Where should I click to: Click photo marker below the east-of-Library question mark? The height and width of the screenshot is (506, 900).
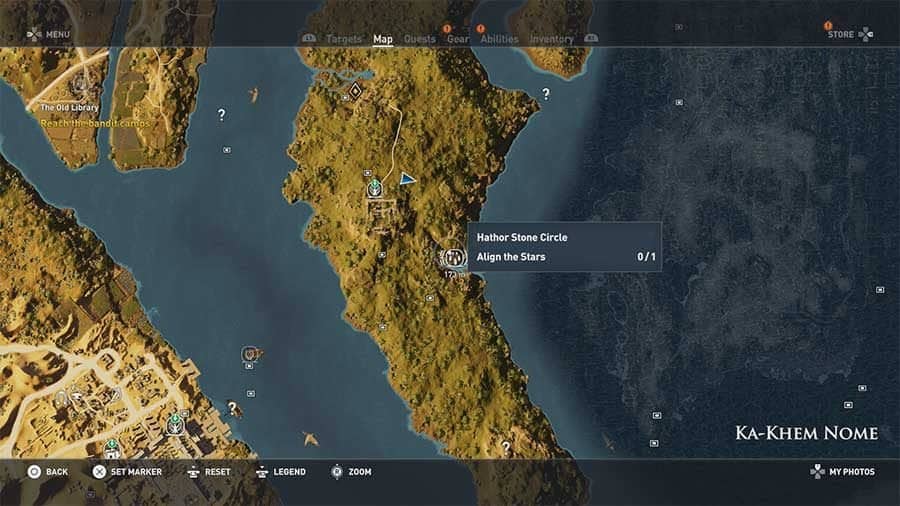227,150
